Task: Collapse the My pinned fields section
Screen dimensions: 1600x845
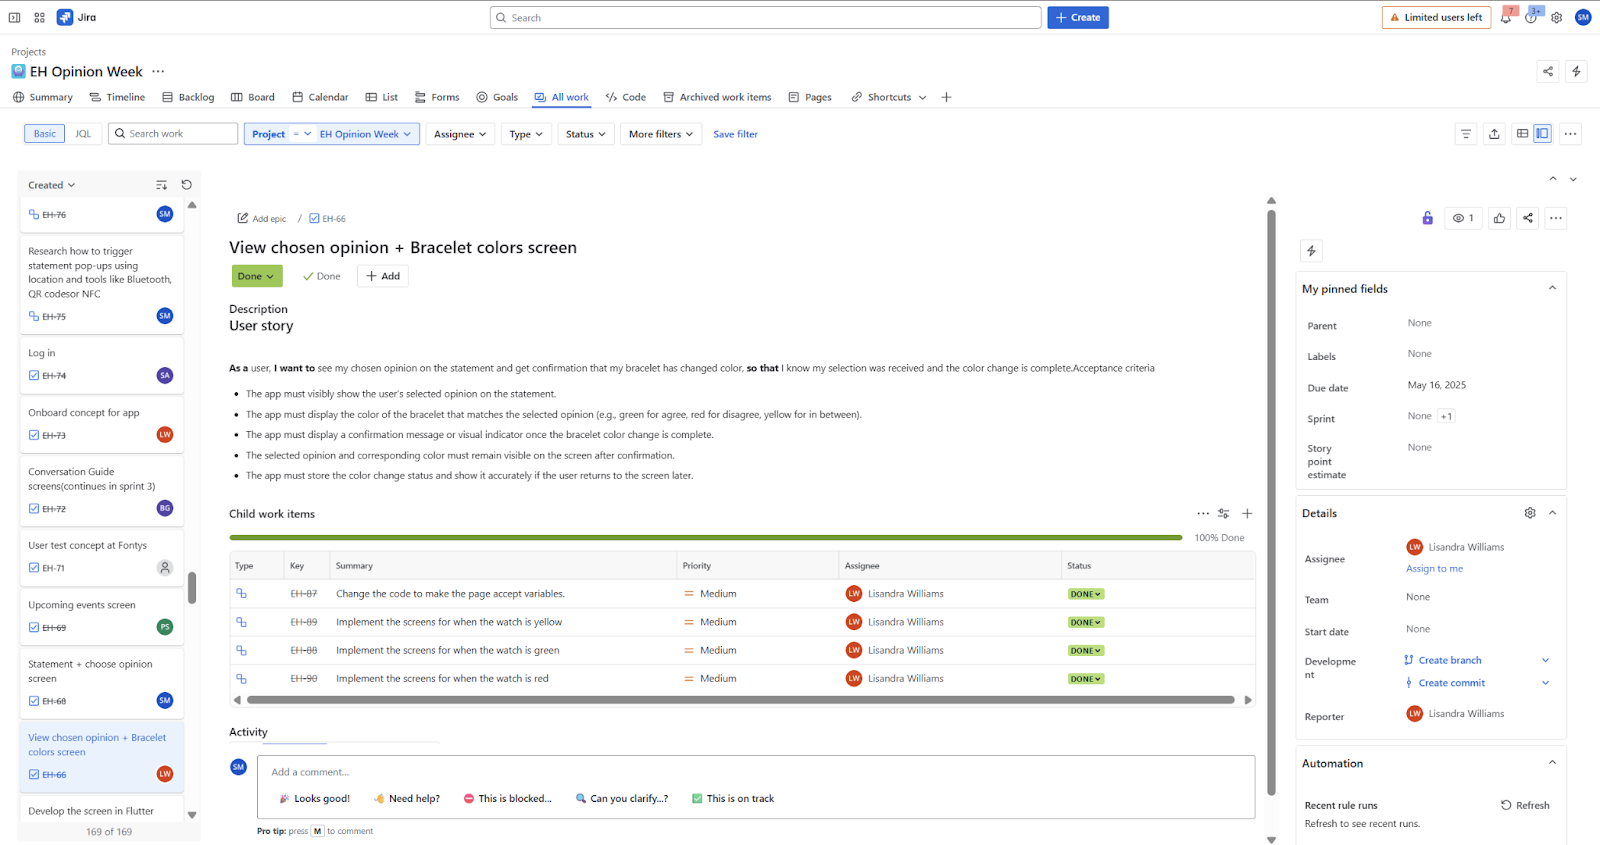Action: coord(1552,288)
